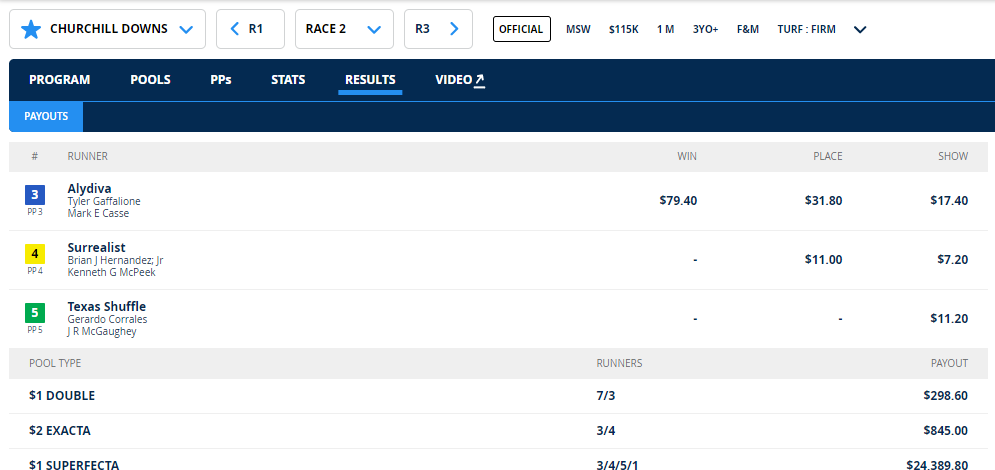Image resolution: width=995 pixels, height=470 pixels.
Task: Open the Race 2 selector dropdown
Action: [x=344, y=29]
